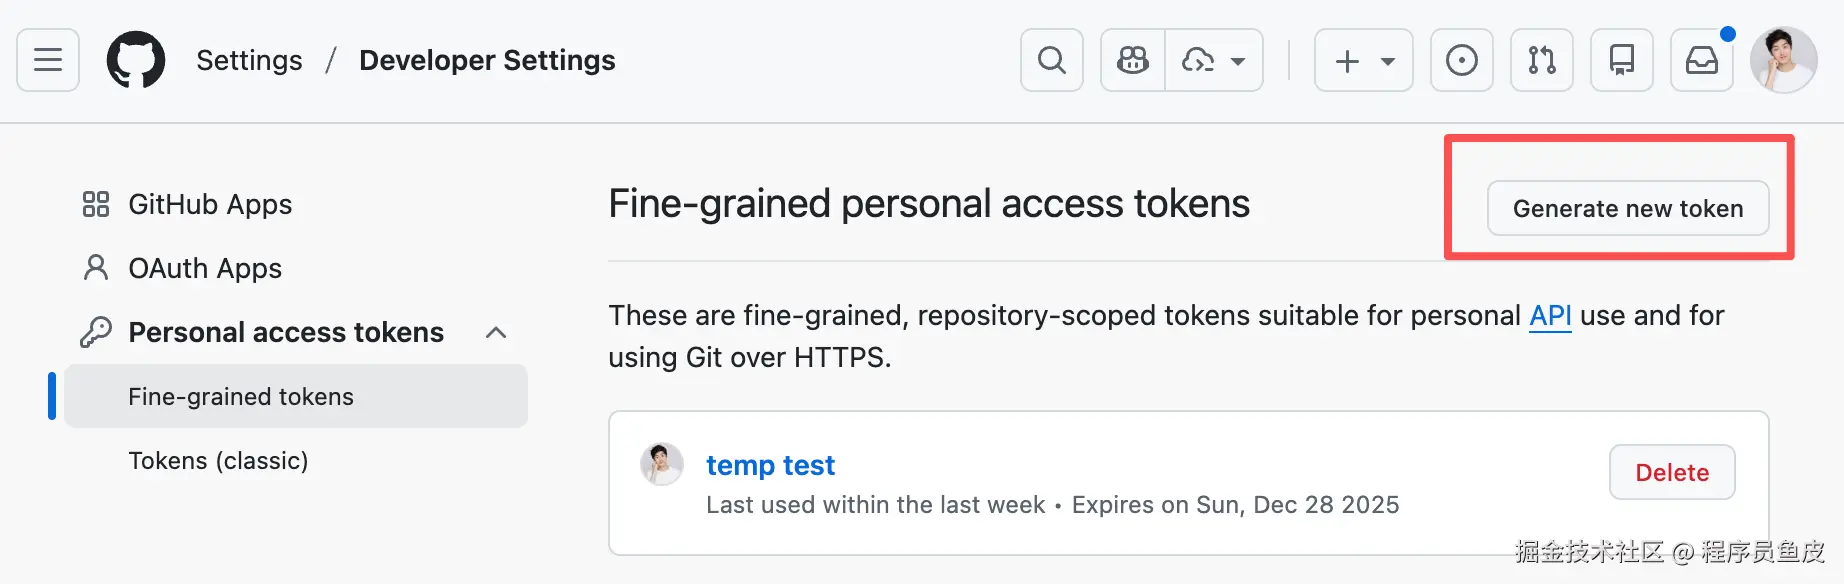Click the Generate new token button

pyautogui.click(x=1627, y=208)
